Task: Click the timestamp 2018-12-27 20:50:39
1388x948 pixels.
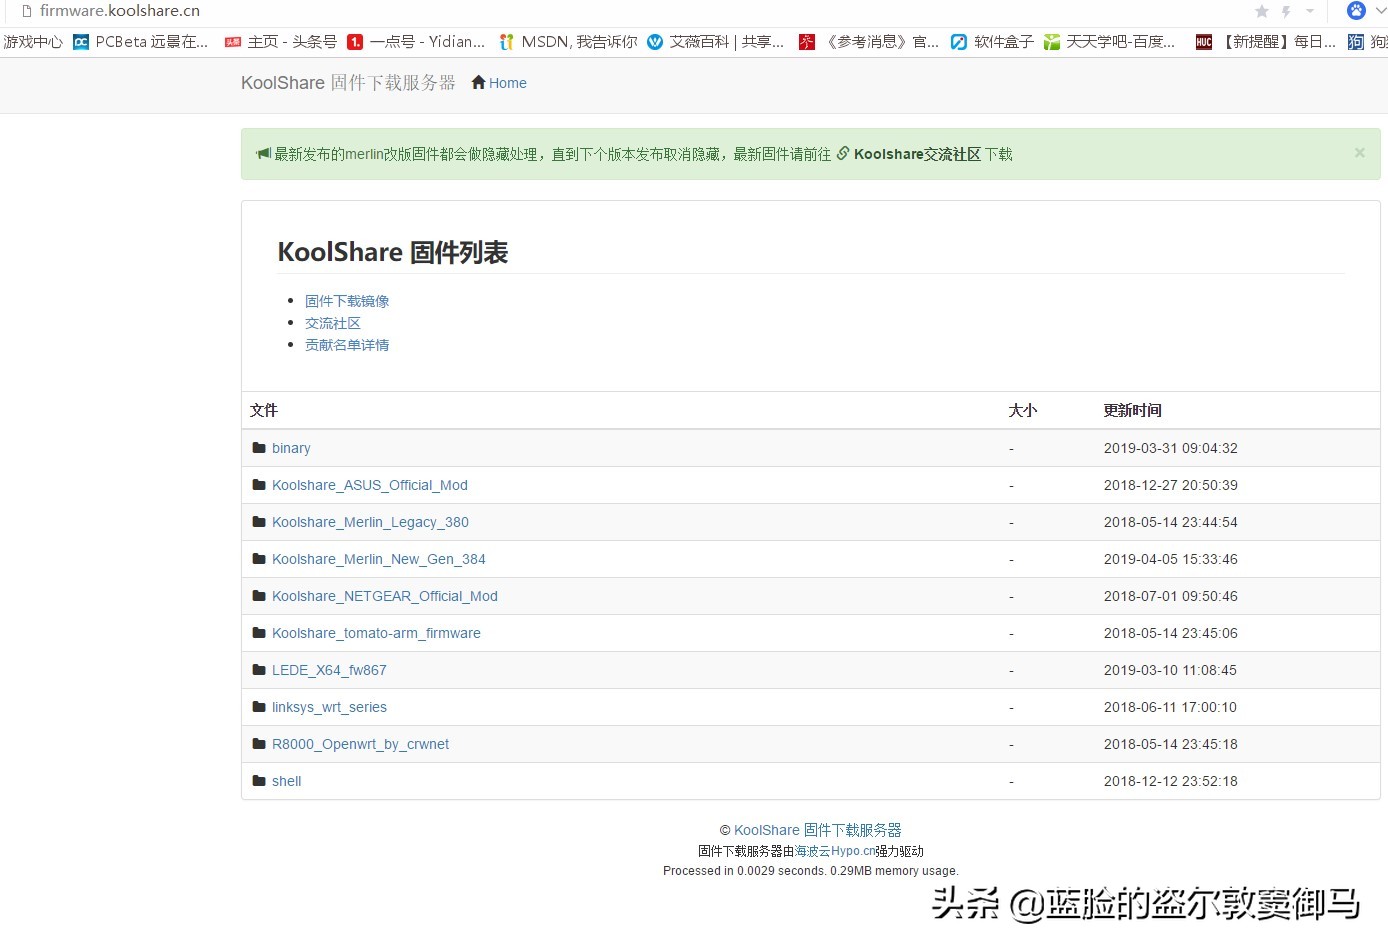Action: click(1171, 485)
